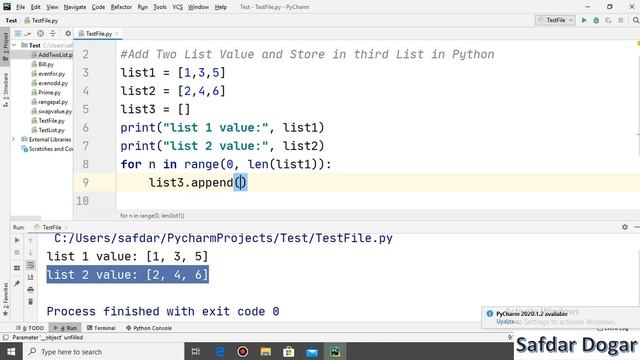The width and height of the screenshot is (640, 360).
Task: Rerun TestFile in the Run panel
Action: coord(17,240)
